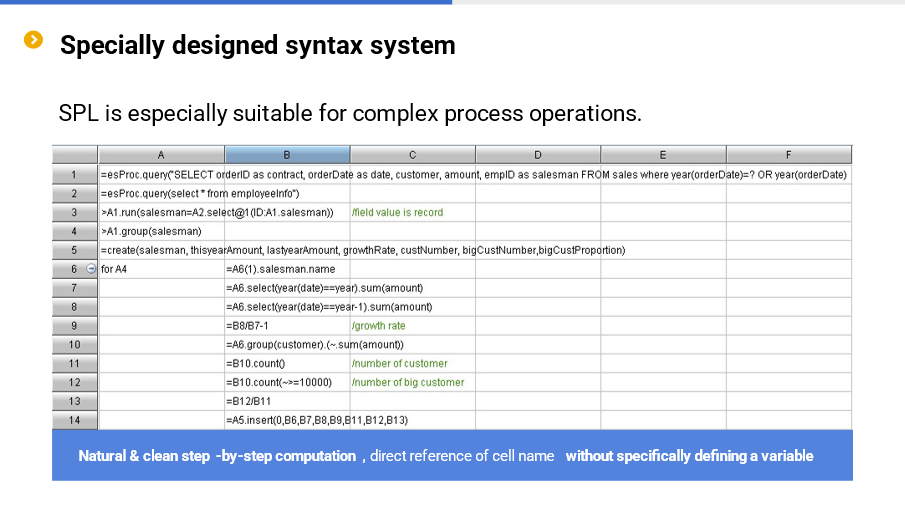The width and height of the screenshot is (905, 509).
Task: Click the 'Specially designed syntax system' heading
Action: coord(257,45)
